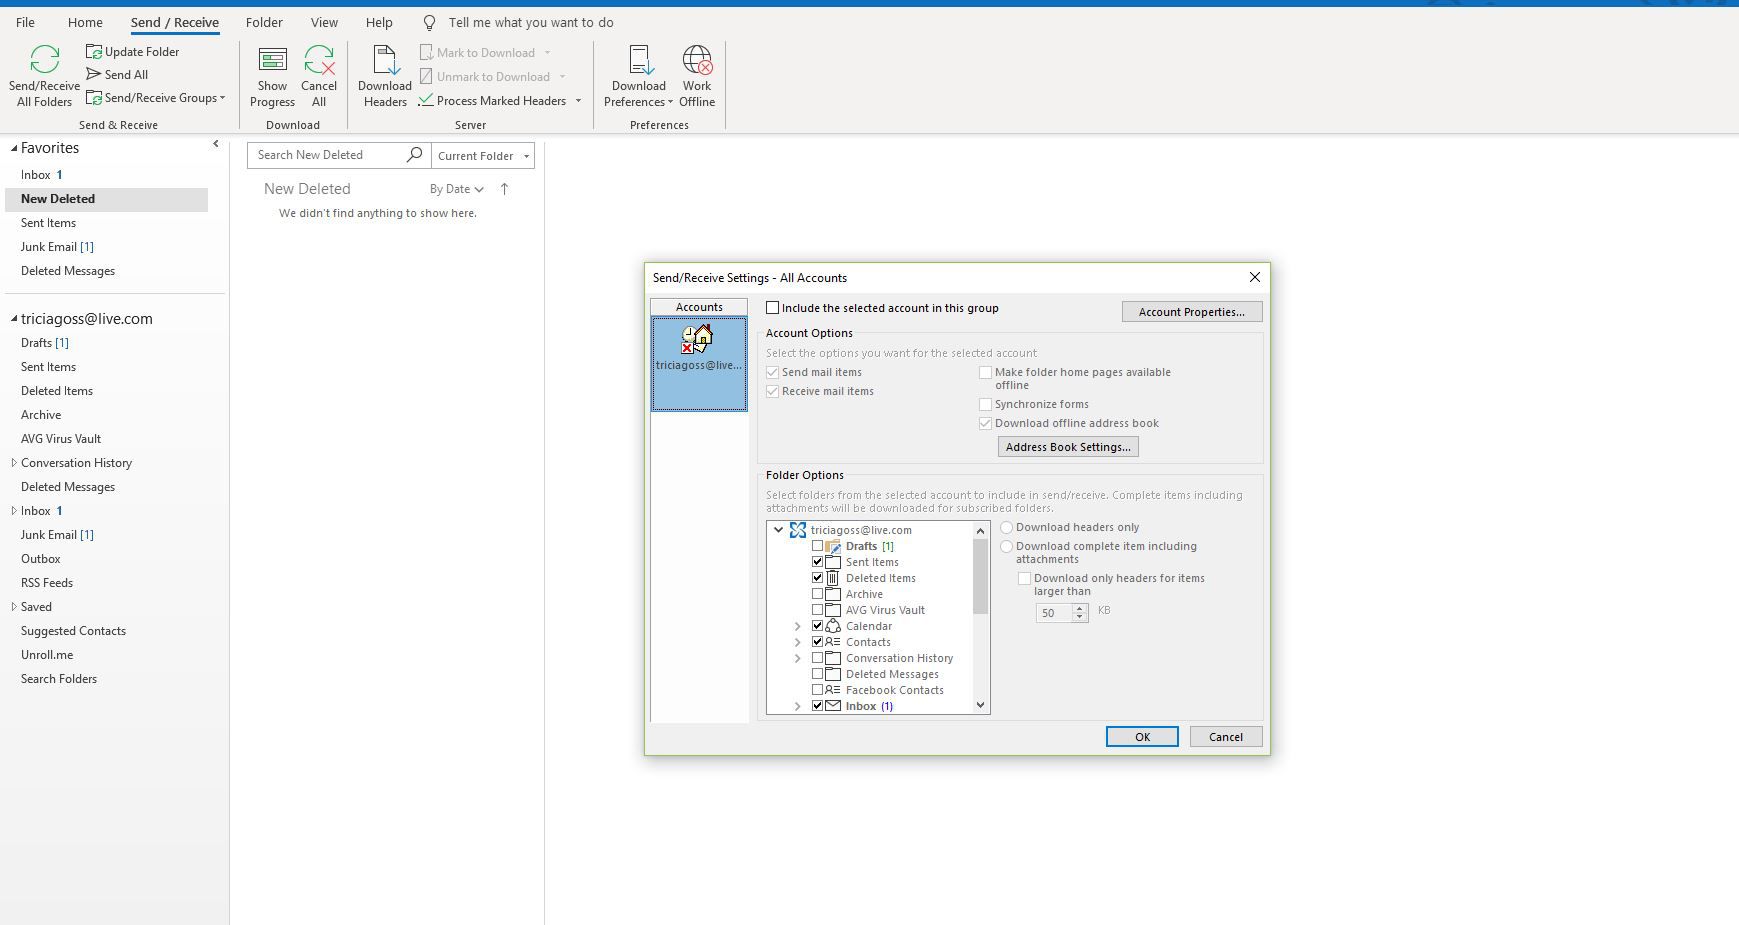Collapse triciagoss@live.com account in folder pane
Viewport: 1739px width, 925px height.
14,319
